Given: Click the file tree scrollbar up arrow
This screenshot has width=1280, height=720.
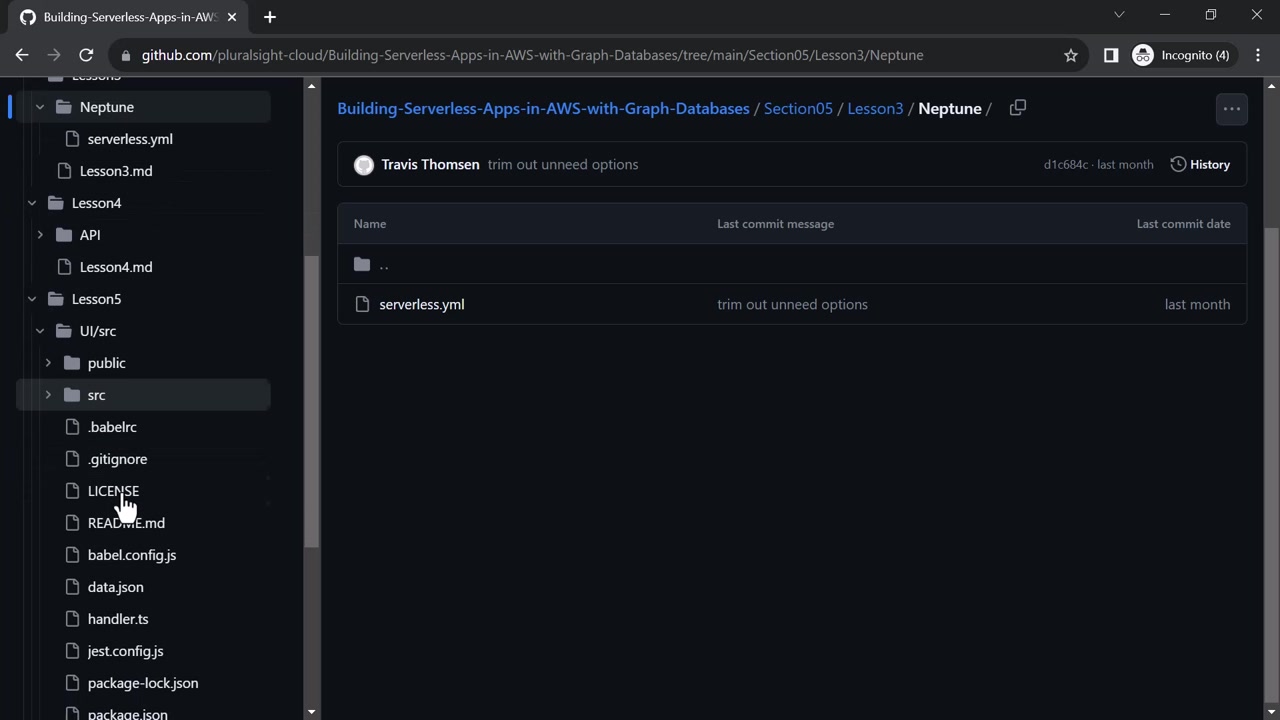Looking at the screenshot, I should pos(312,87).
